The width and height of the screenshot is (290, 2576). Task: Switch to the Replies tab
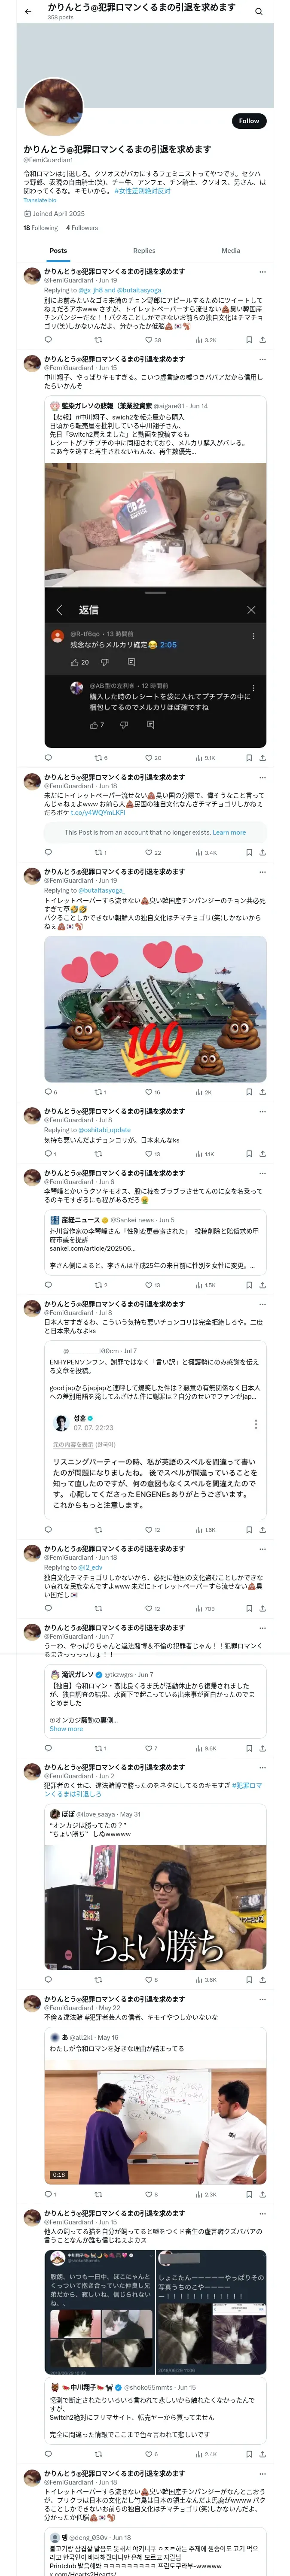pos(144,251)
